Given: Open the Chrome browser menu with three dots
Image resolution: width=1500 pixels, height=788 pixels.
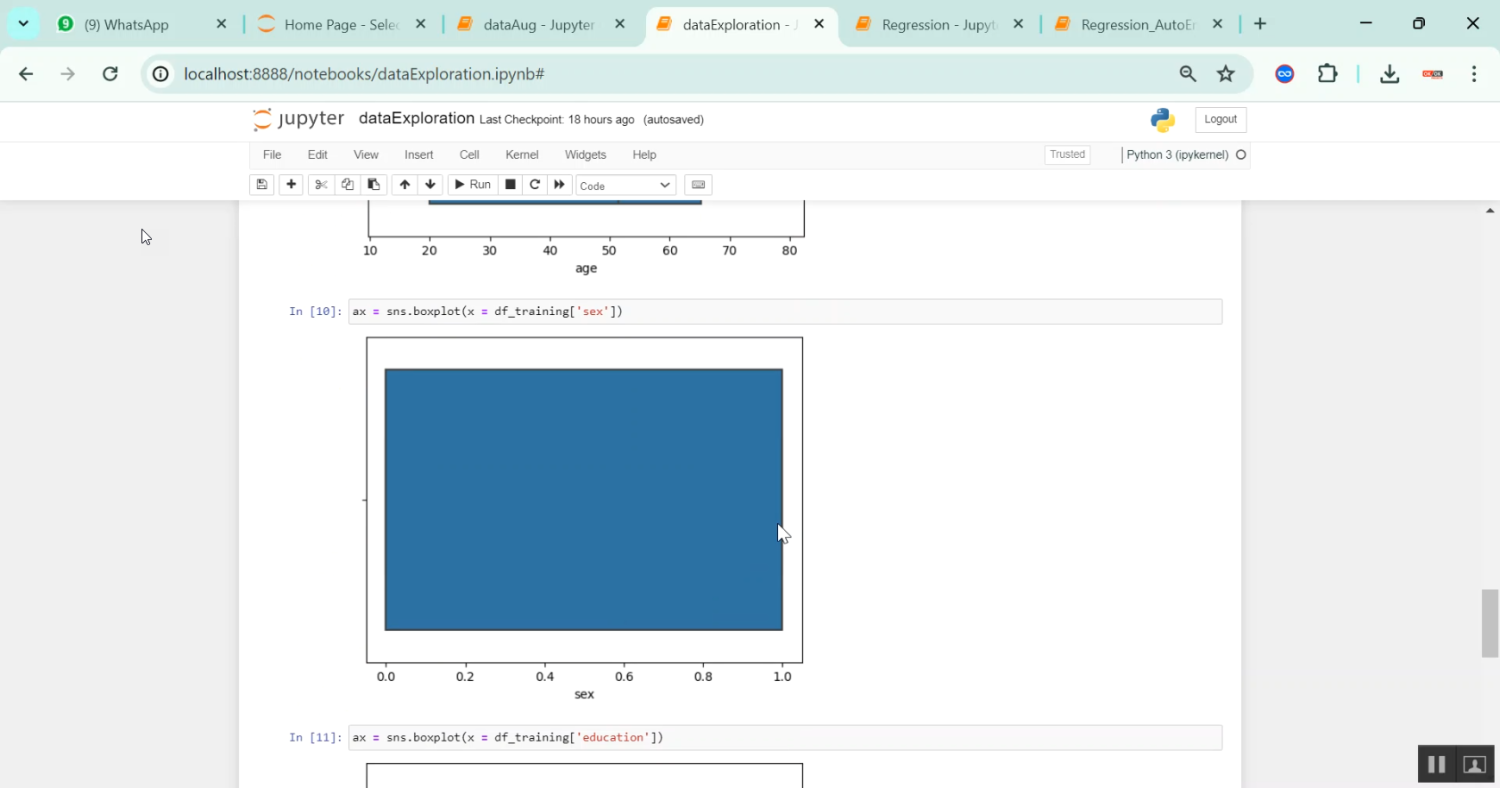Looking at the screenshot, I should [1473, 74].
